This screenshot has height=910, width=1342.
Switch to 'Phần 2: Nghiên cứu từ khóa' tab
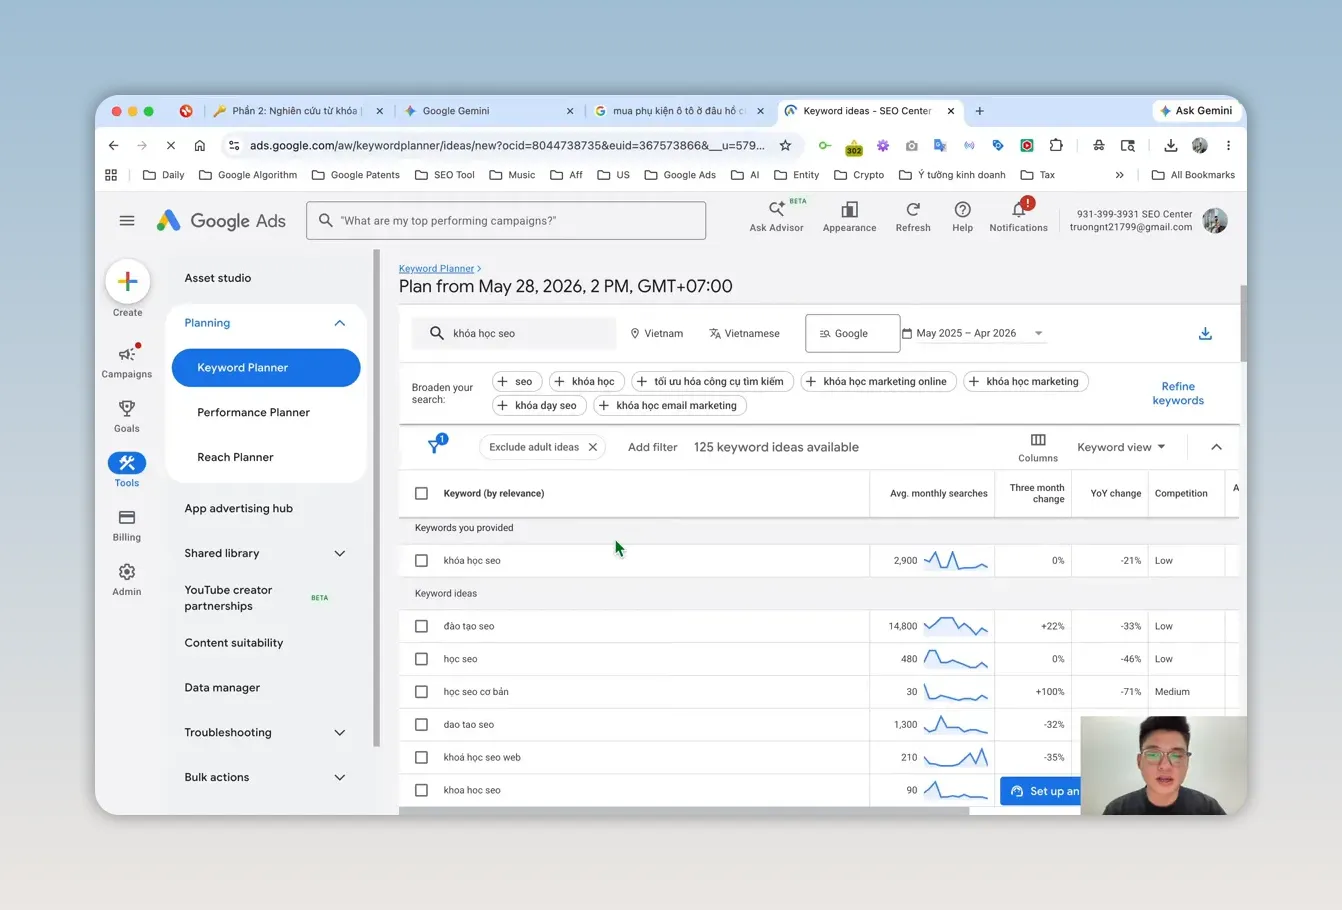(x=297, y=111)
